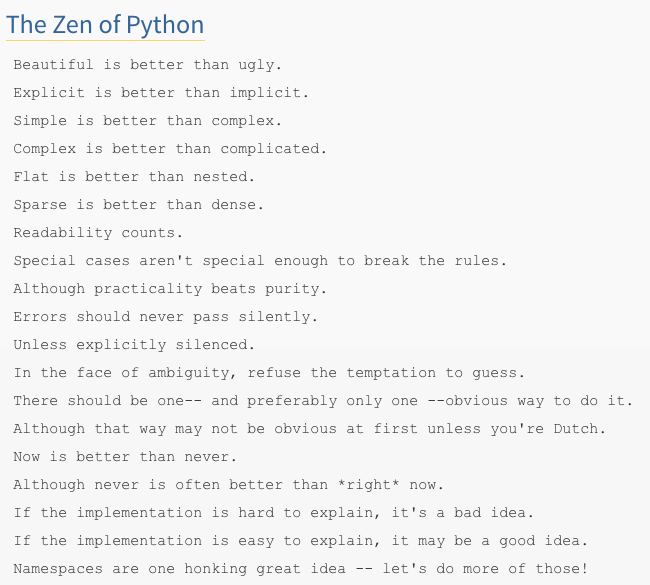Click the "Now is better than never." line
This screenshot has height=585, width=650.
tap(125, 457)
